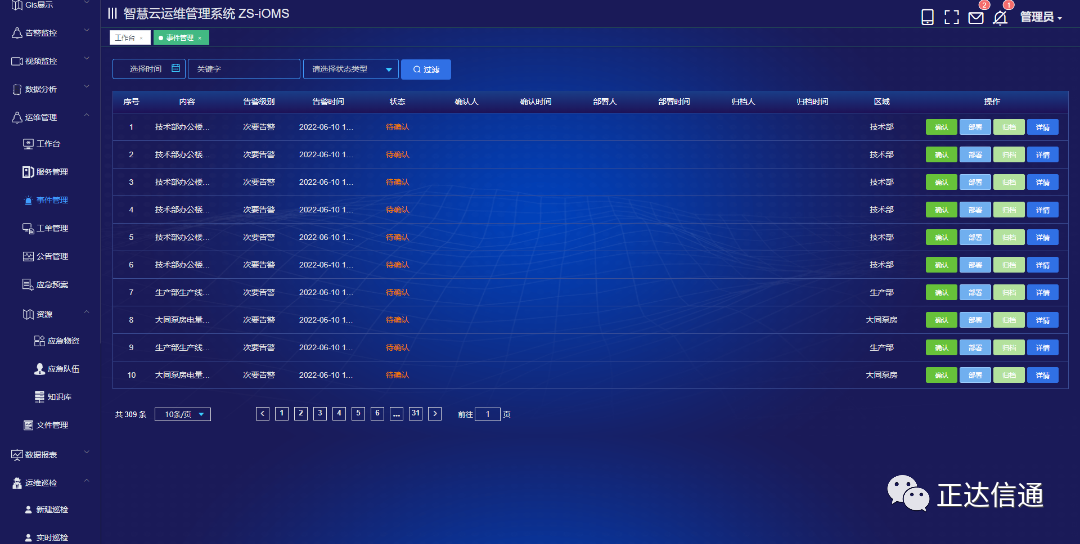
Task: Toggle fullscreen mode icon
Action: (951, 17)
